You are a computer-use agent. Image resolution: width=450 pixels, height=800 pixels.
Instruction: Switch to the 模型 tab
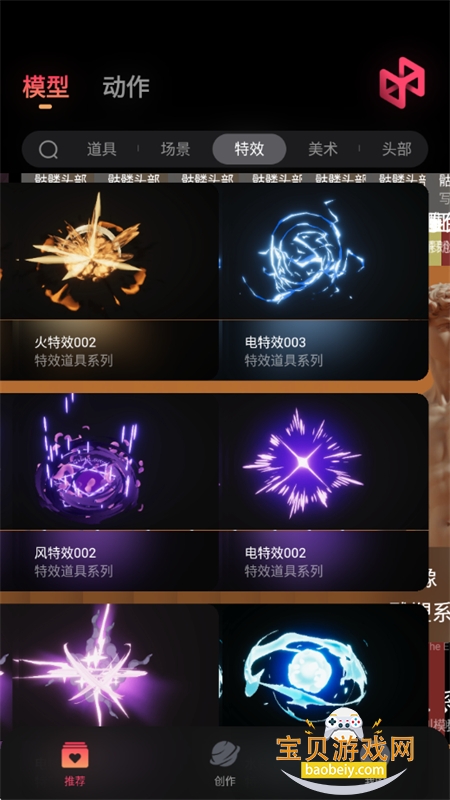pos(45,87)
